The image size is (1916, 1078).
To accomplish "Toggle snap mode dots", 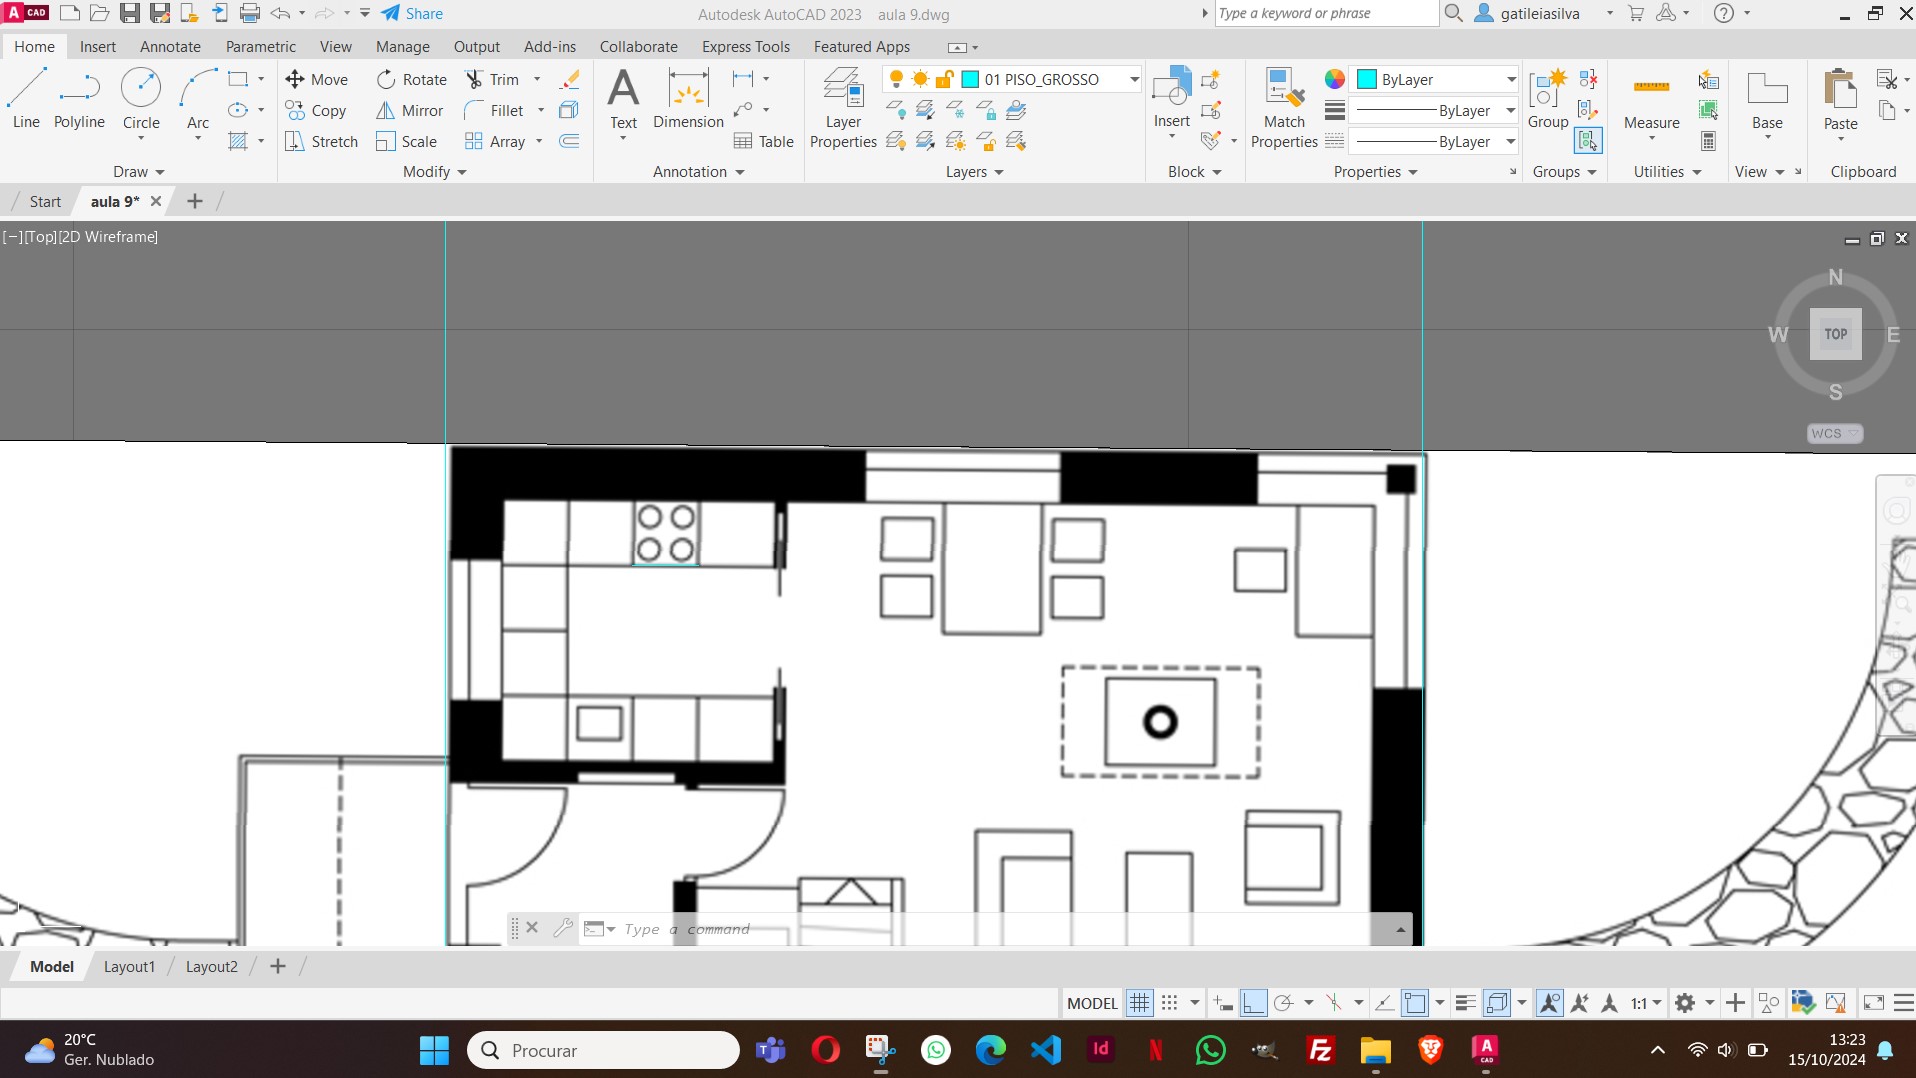I will coord(1169,1002).
